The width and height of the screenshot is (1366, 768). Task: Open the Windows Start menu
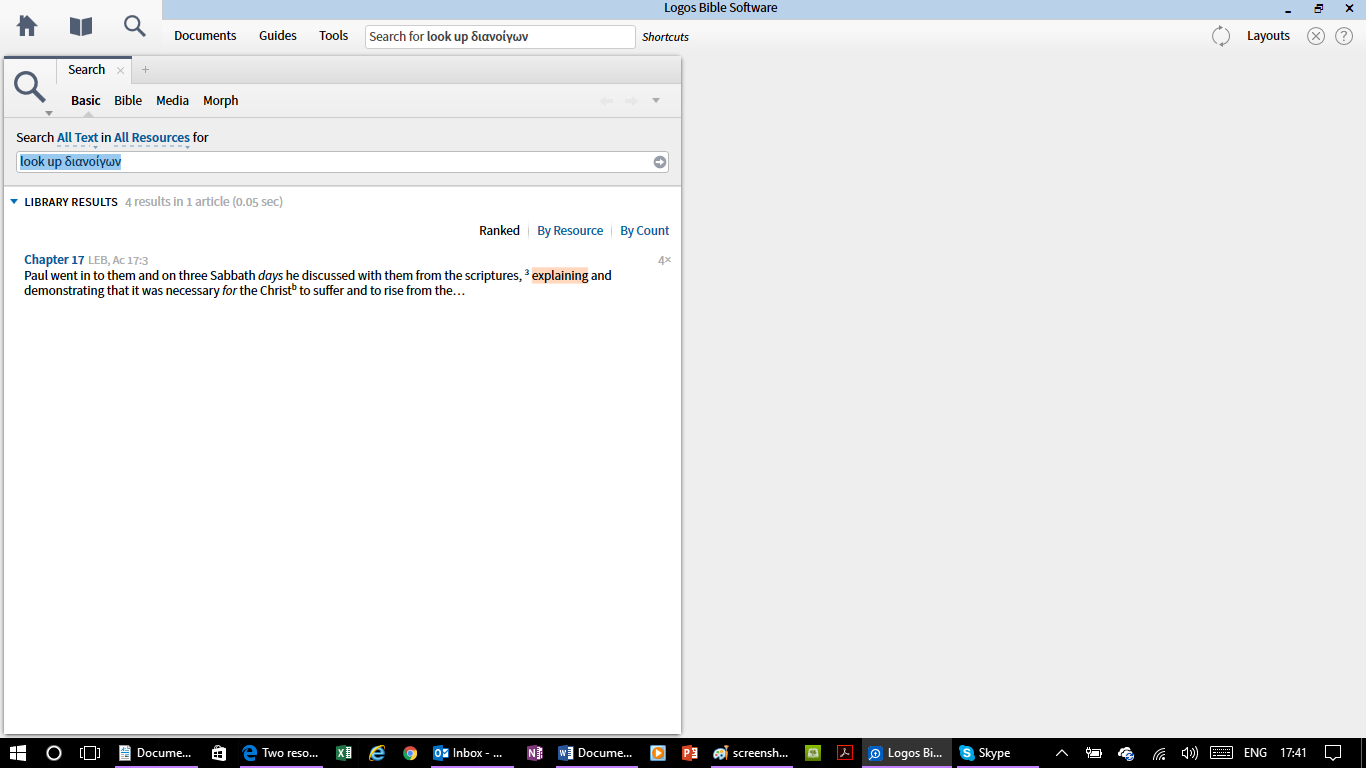click(x=17, y=753)
